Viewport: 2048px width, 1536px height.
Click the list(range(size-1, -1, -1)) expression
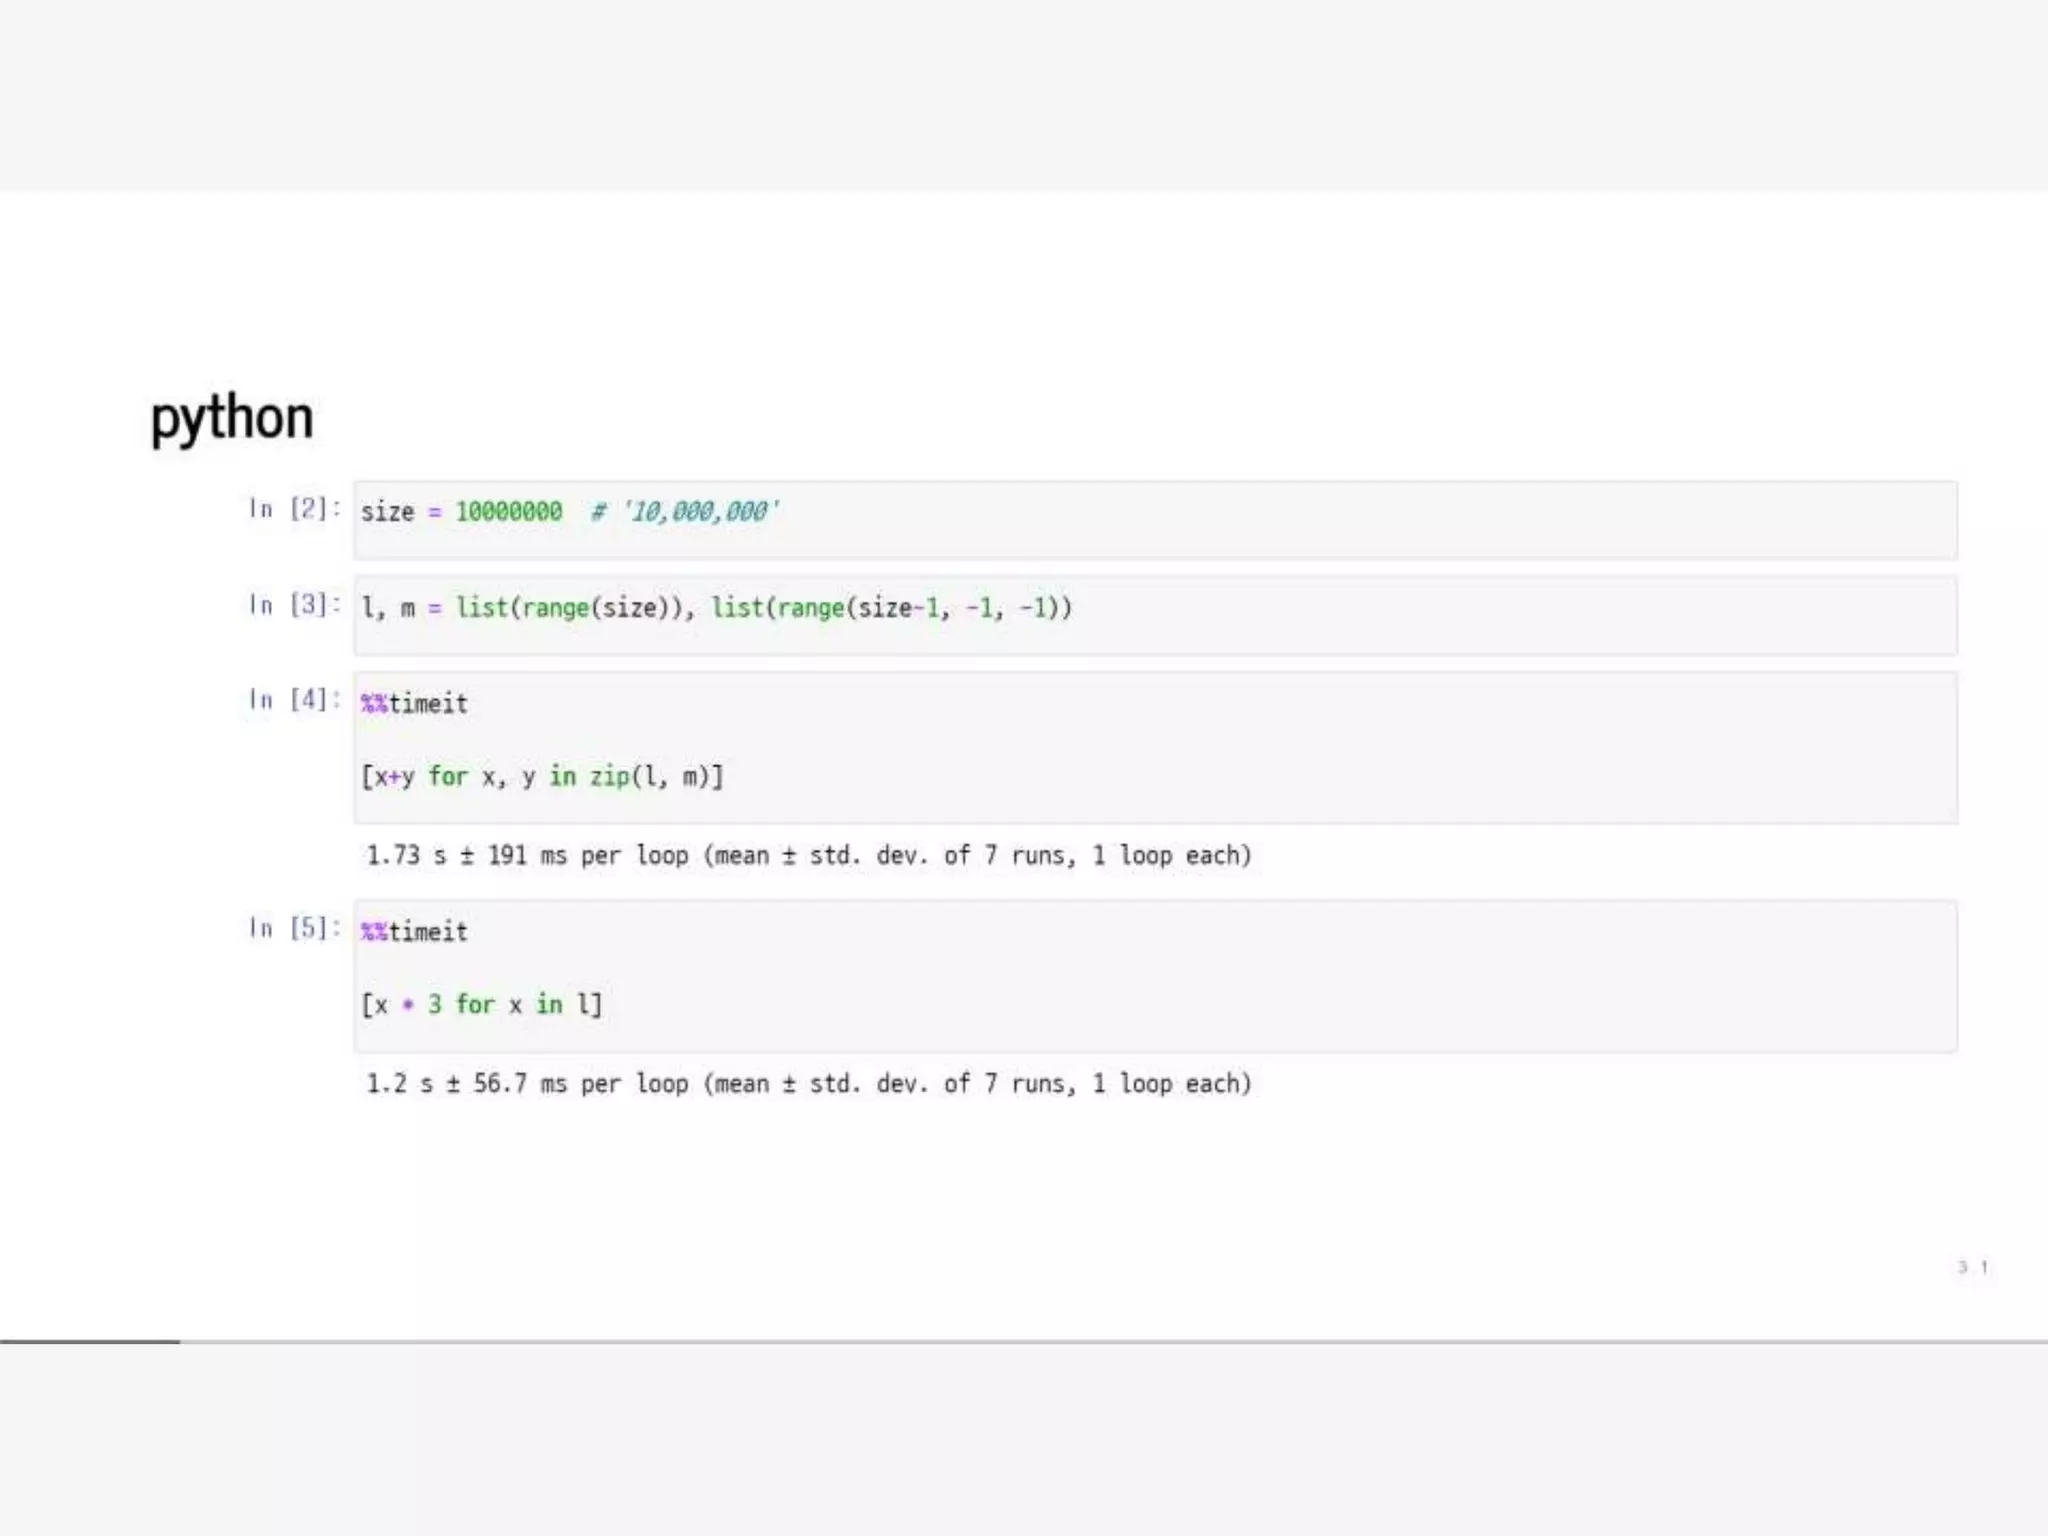pos(891,608)
